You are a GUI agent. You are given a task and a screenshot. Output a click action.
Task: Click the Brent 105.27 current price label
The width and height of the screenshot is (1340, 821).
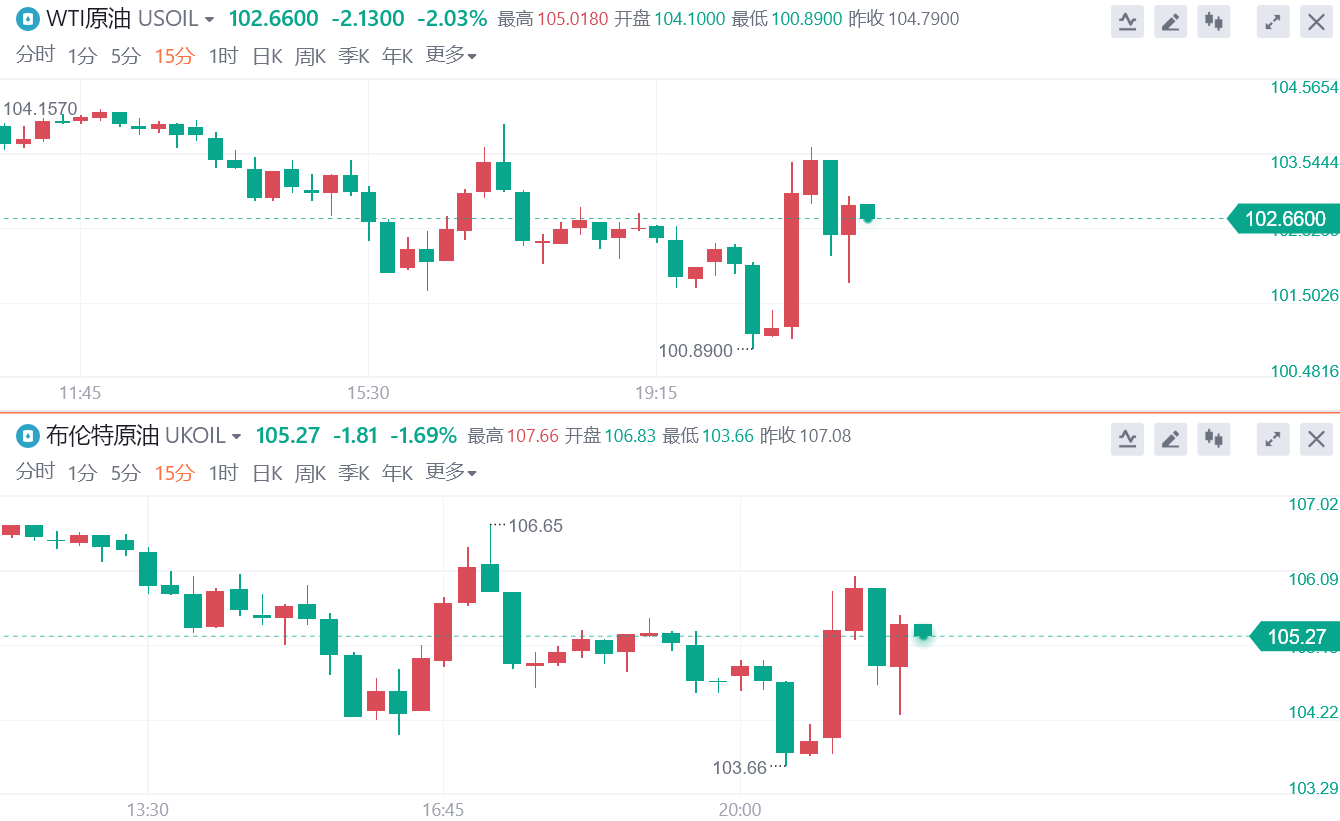pyautogui.click(x=1294, y=636)
